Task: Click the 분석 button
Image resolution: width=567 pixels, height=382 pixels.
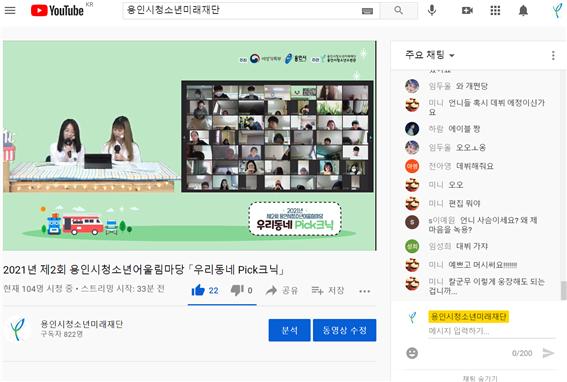Action: (x=289, y=330)
